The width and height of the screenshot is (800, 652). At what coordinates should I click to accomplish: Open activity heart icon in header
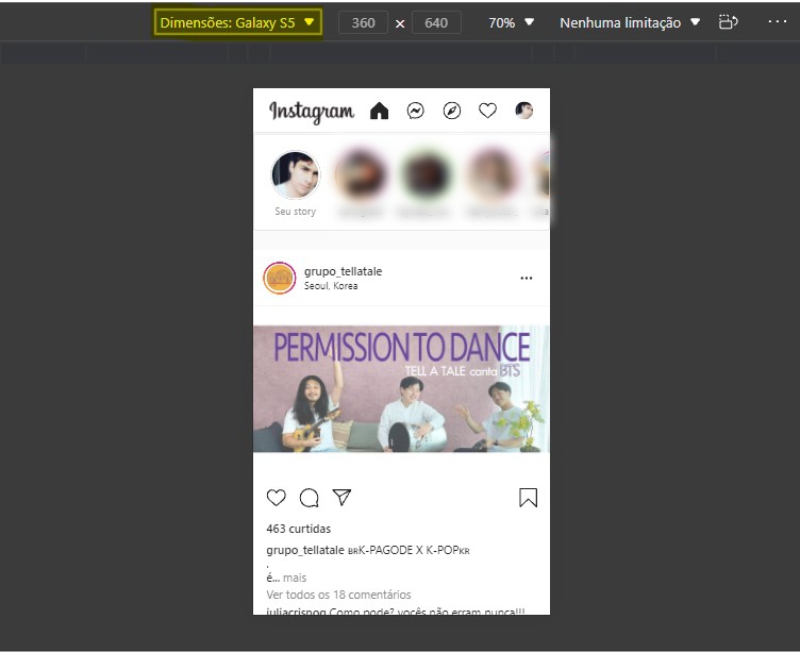(487, 110)
